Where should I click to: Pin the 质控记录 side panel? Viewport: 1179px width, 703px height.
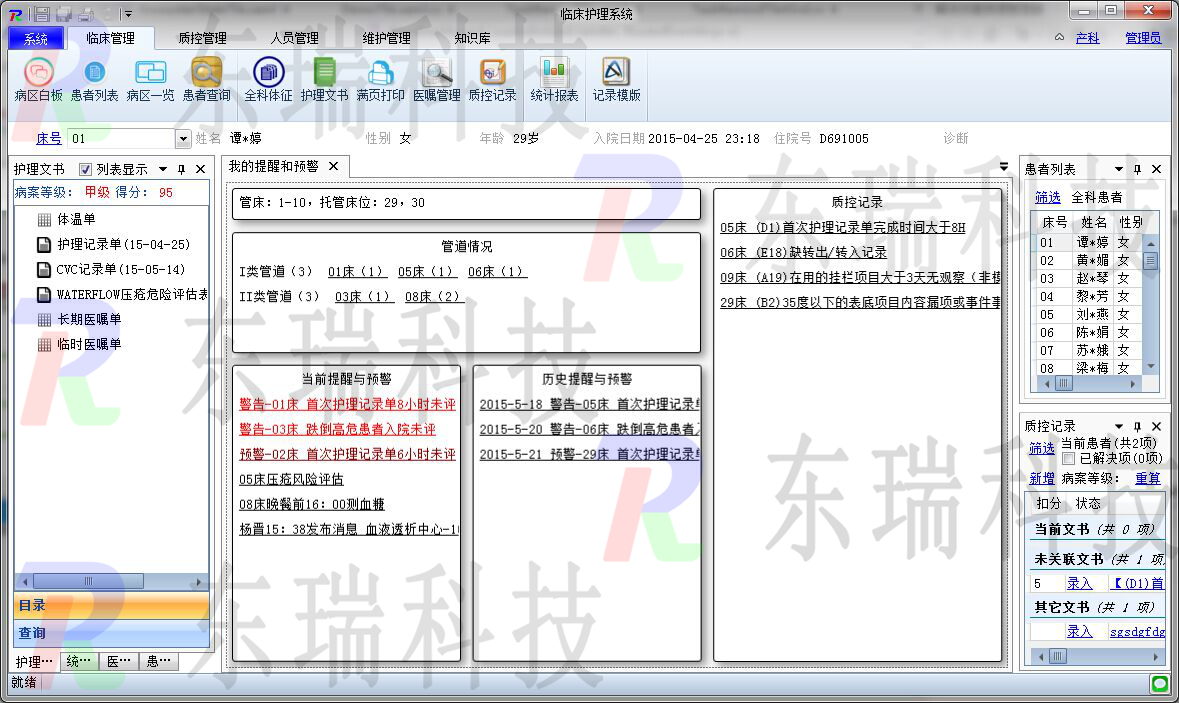(x=1137, y=426)
